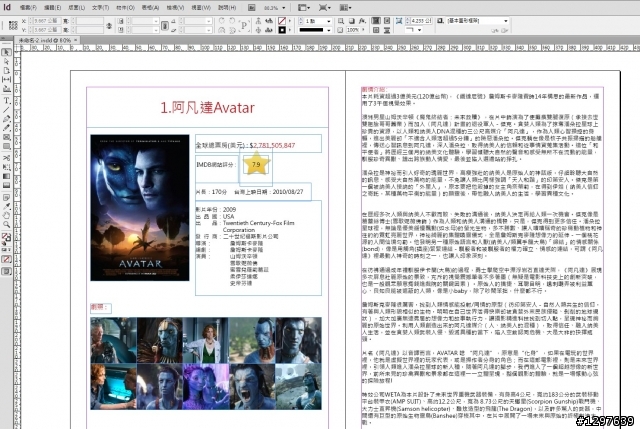
Task: Select the Avatar movie poster image
Action: (140, 207)
